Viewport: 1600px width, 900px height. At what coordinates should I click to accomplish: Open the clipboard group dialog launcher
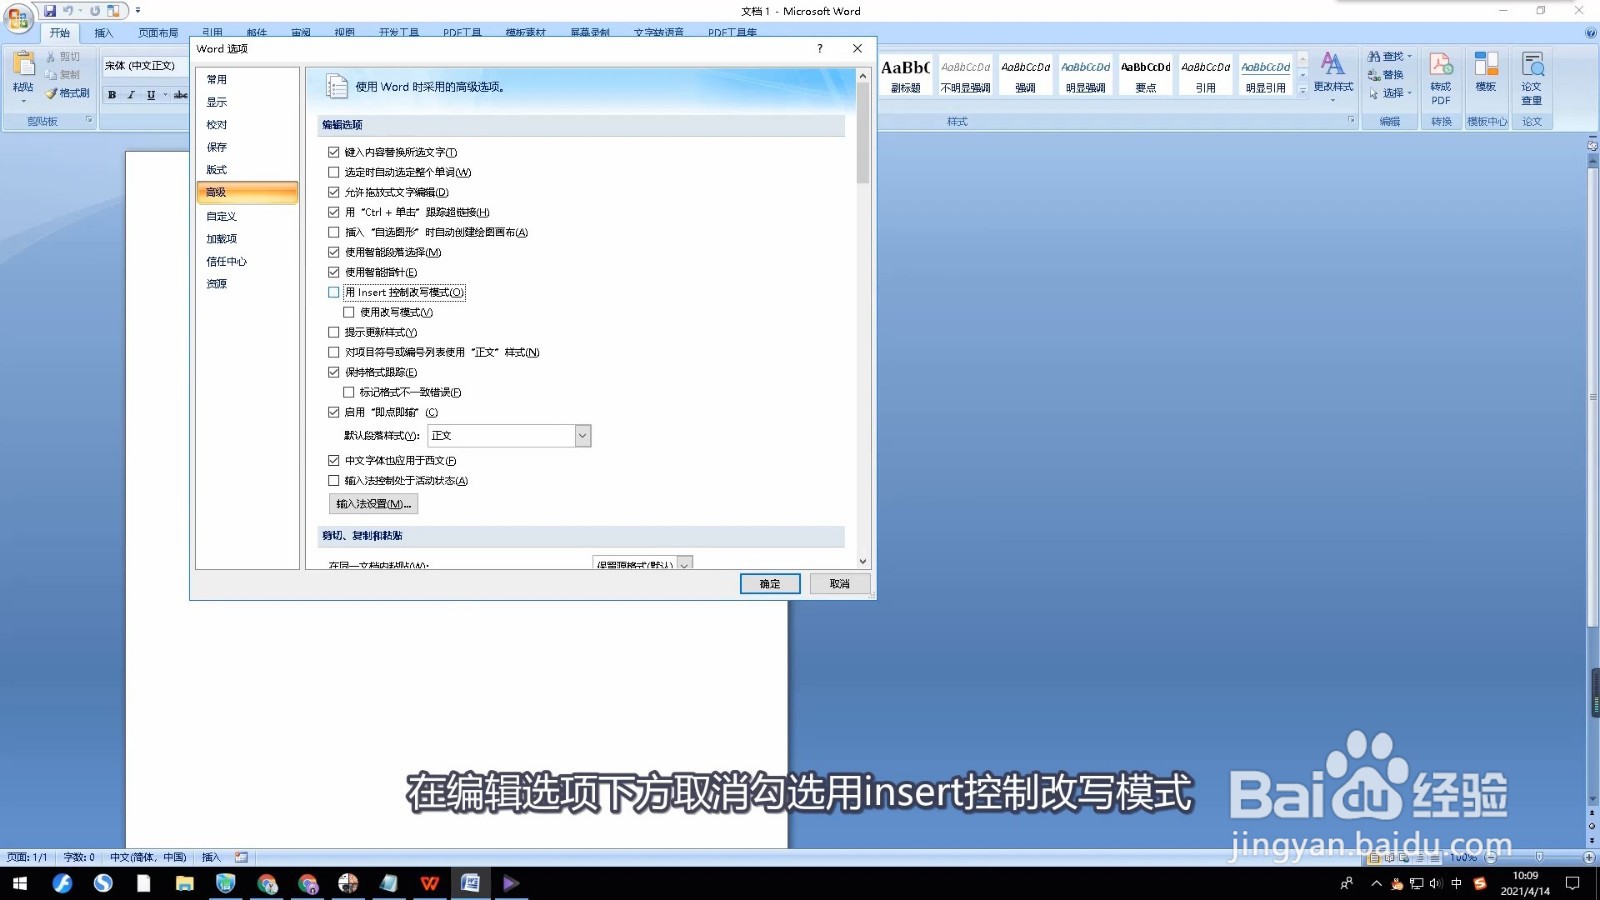(89, 120)
